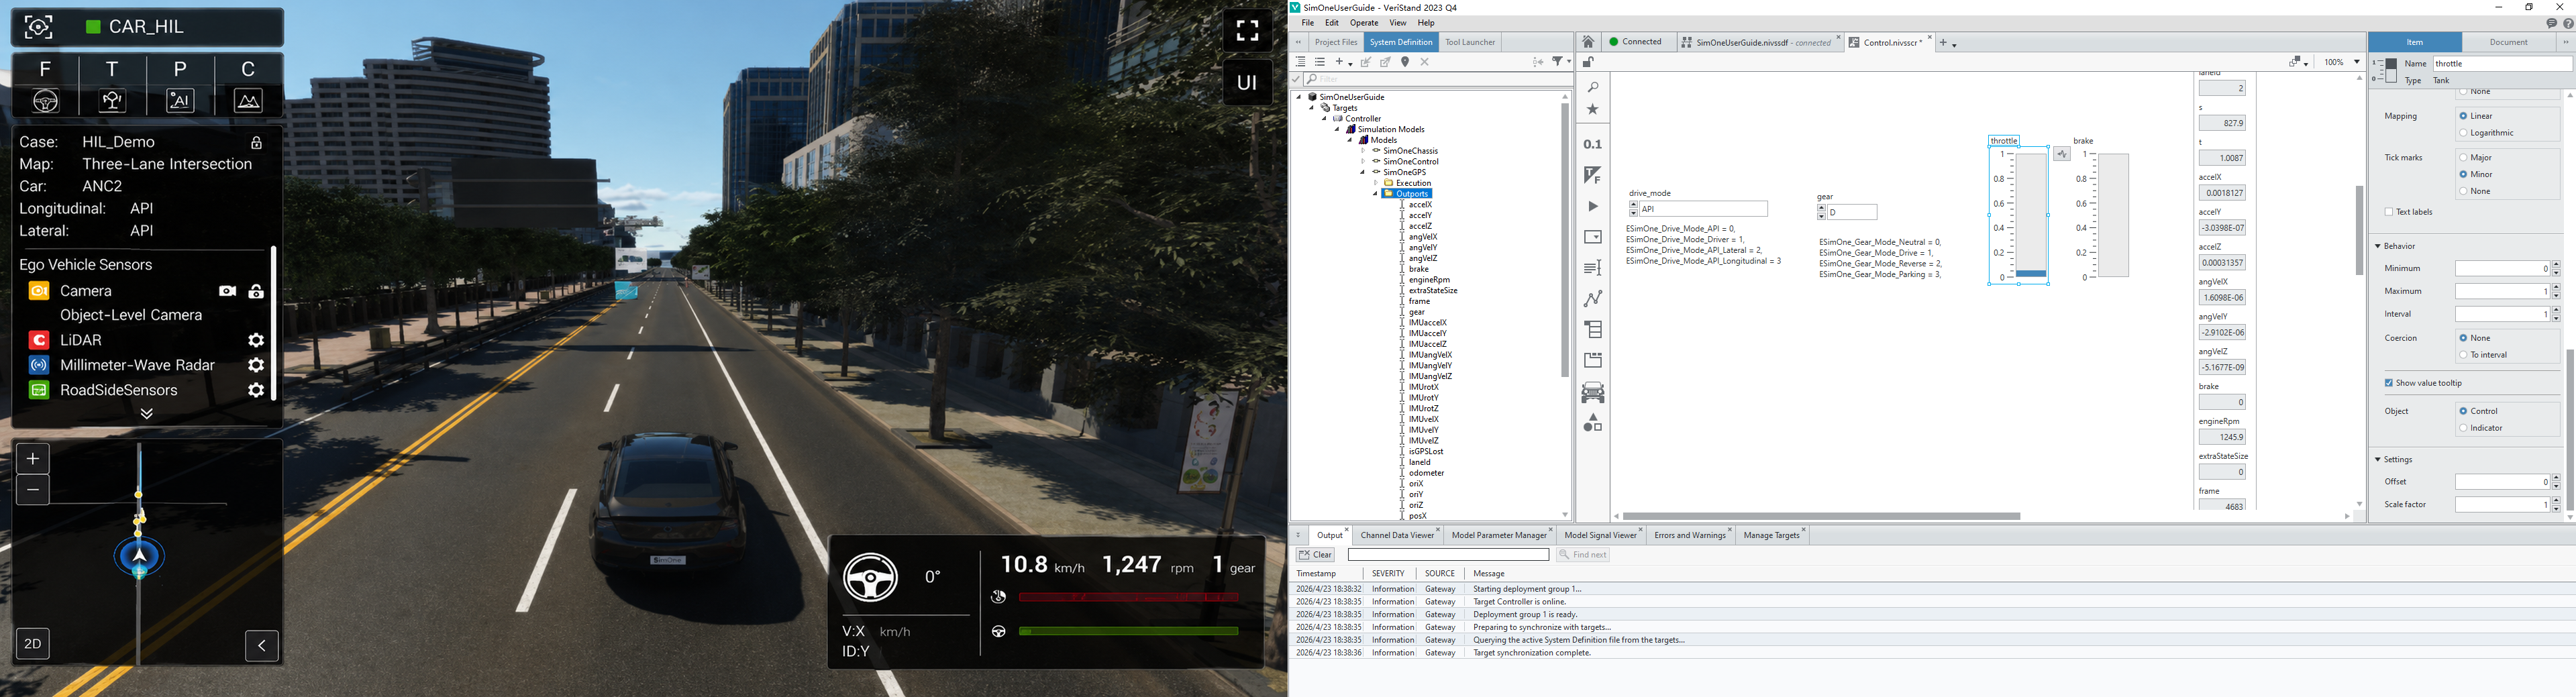The height and width of the screenshot is (697, 2576).
Task: Select Indicator object option
Action: (x=2481, y=428)
